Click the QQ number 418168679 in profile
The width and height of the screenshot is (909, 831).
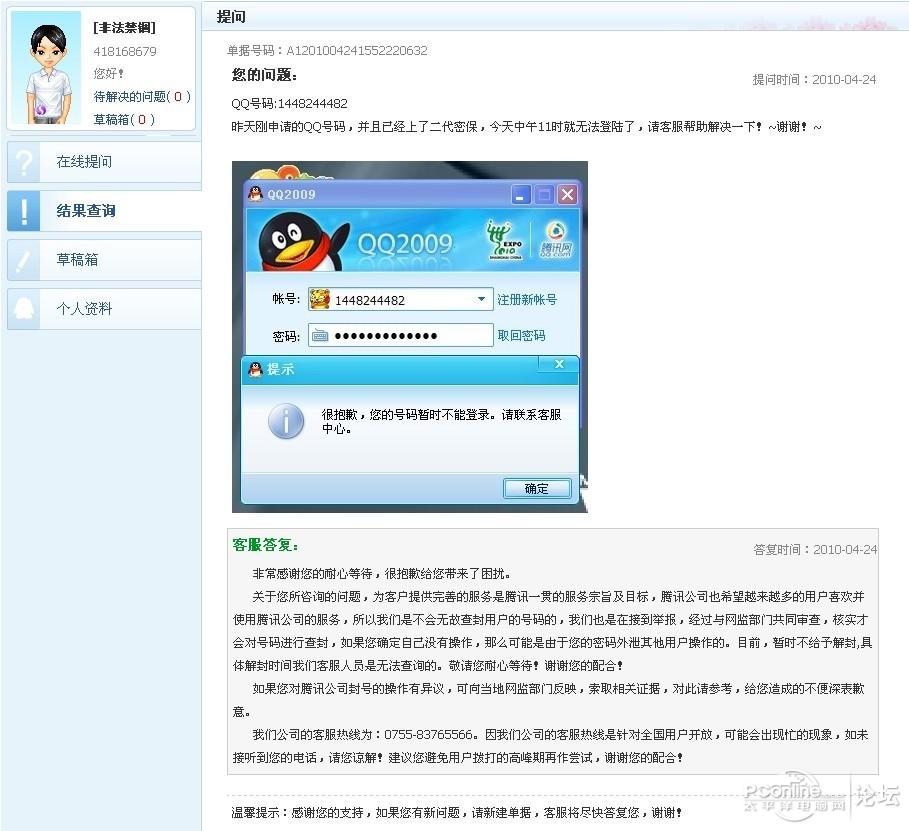click(x=125, y=52)
